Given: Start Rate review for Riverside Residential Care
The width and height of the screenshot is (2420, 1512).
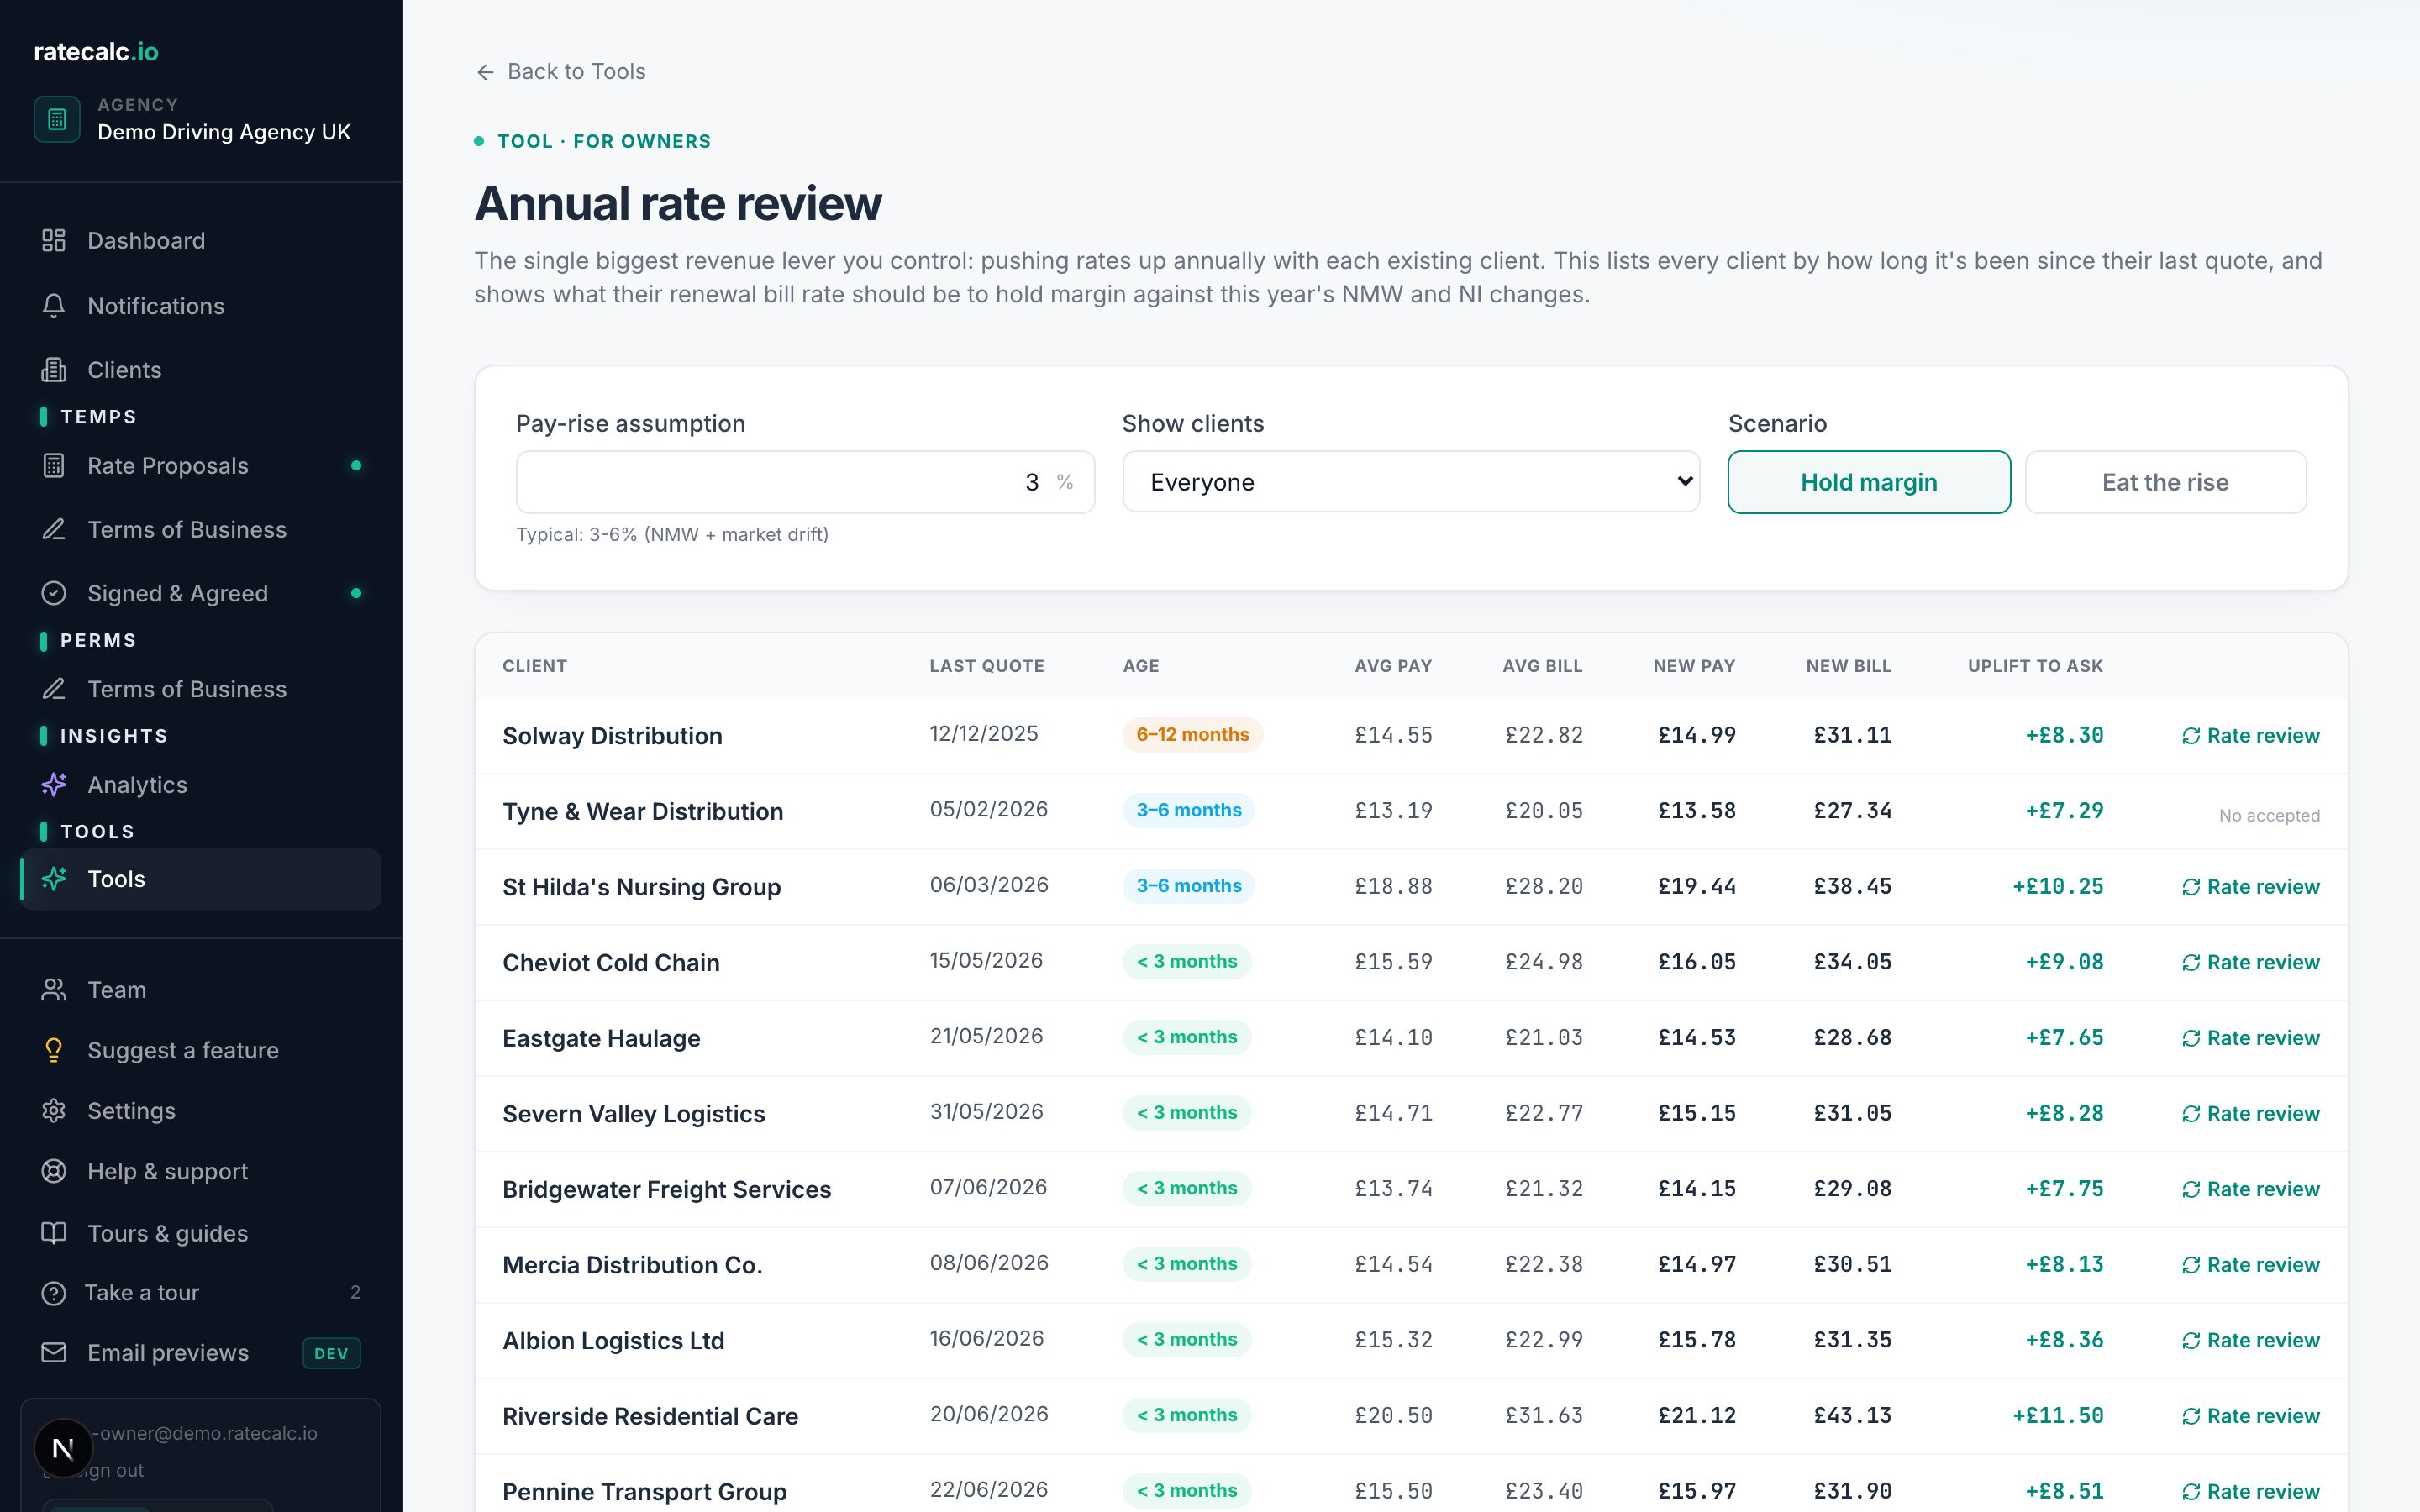Looking at the screenshot, I should click(2250, 1416).
